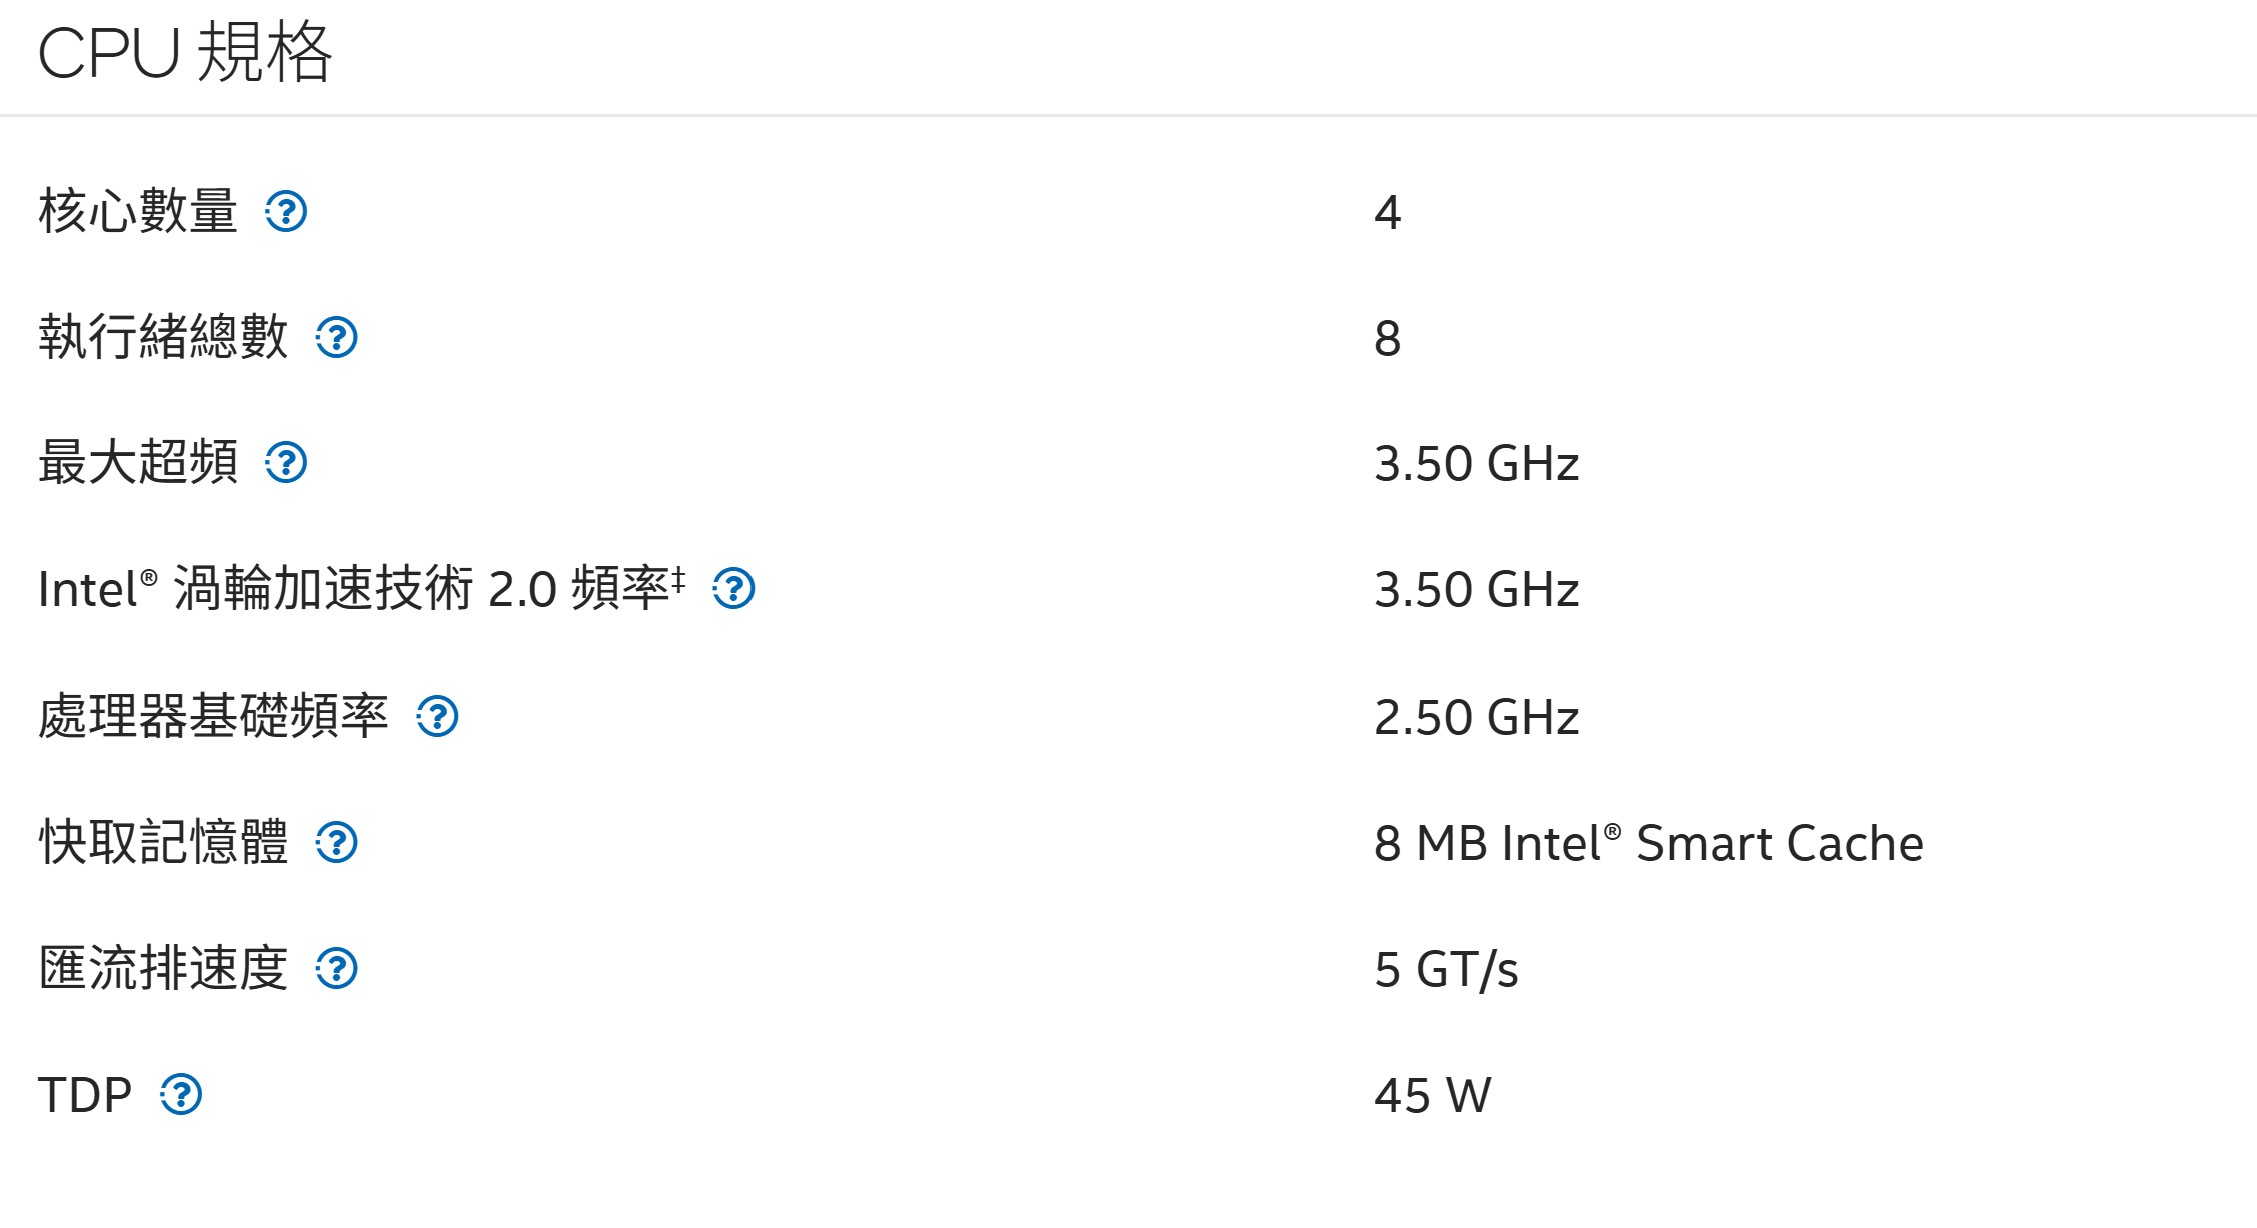Click the help icon beside 執行緒總數
This screenshot has height=1228, width=2257.
(x=337, y=338)
